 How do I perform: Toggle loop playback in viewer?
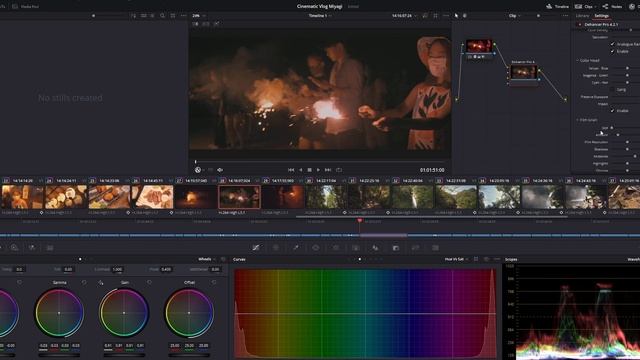(x=339, y=170)
